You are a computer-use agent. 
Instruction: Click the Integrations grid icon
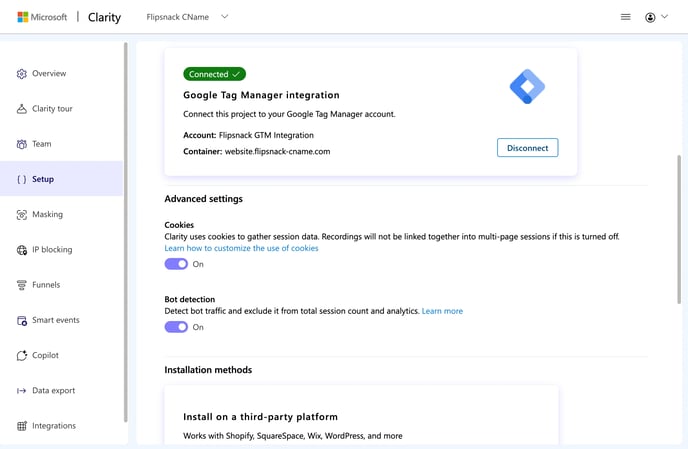tap(22, 426)
